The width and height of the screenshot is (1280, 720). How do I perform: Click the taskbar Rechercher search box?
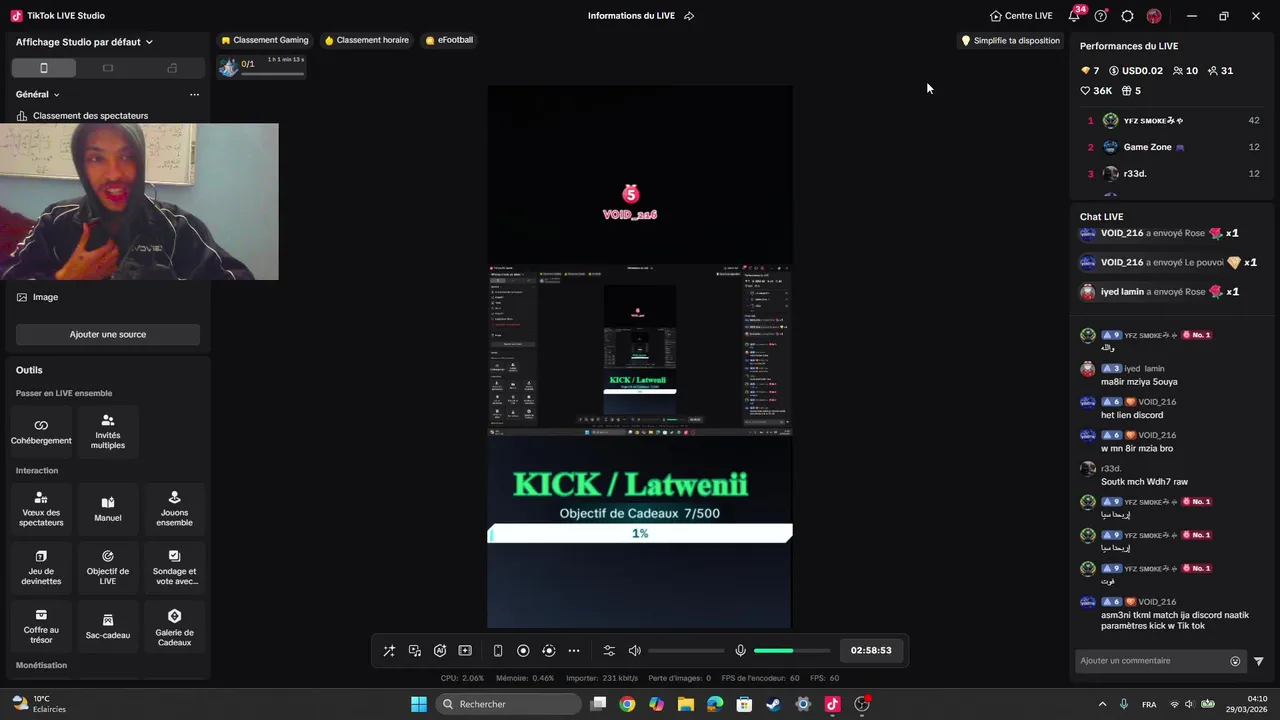click(508, 704)
